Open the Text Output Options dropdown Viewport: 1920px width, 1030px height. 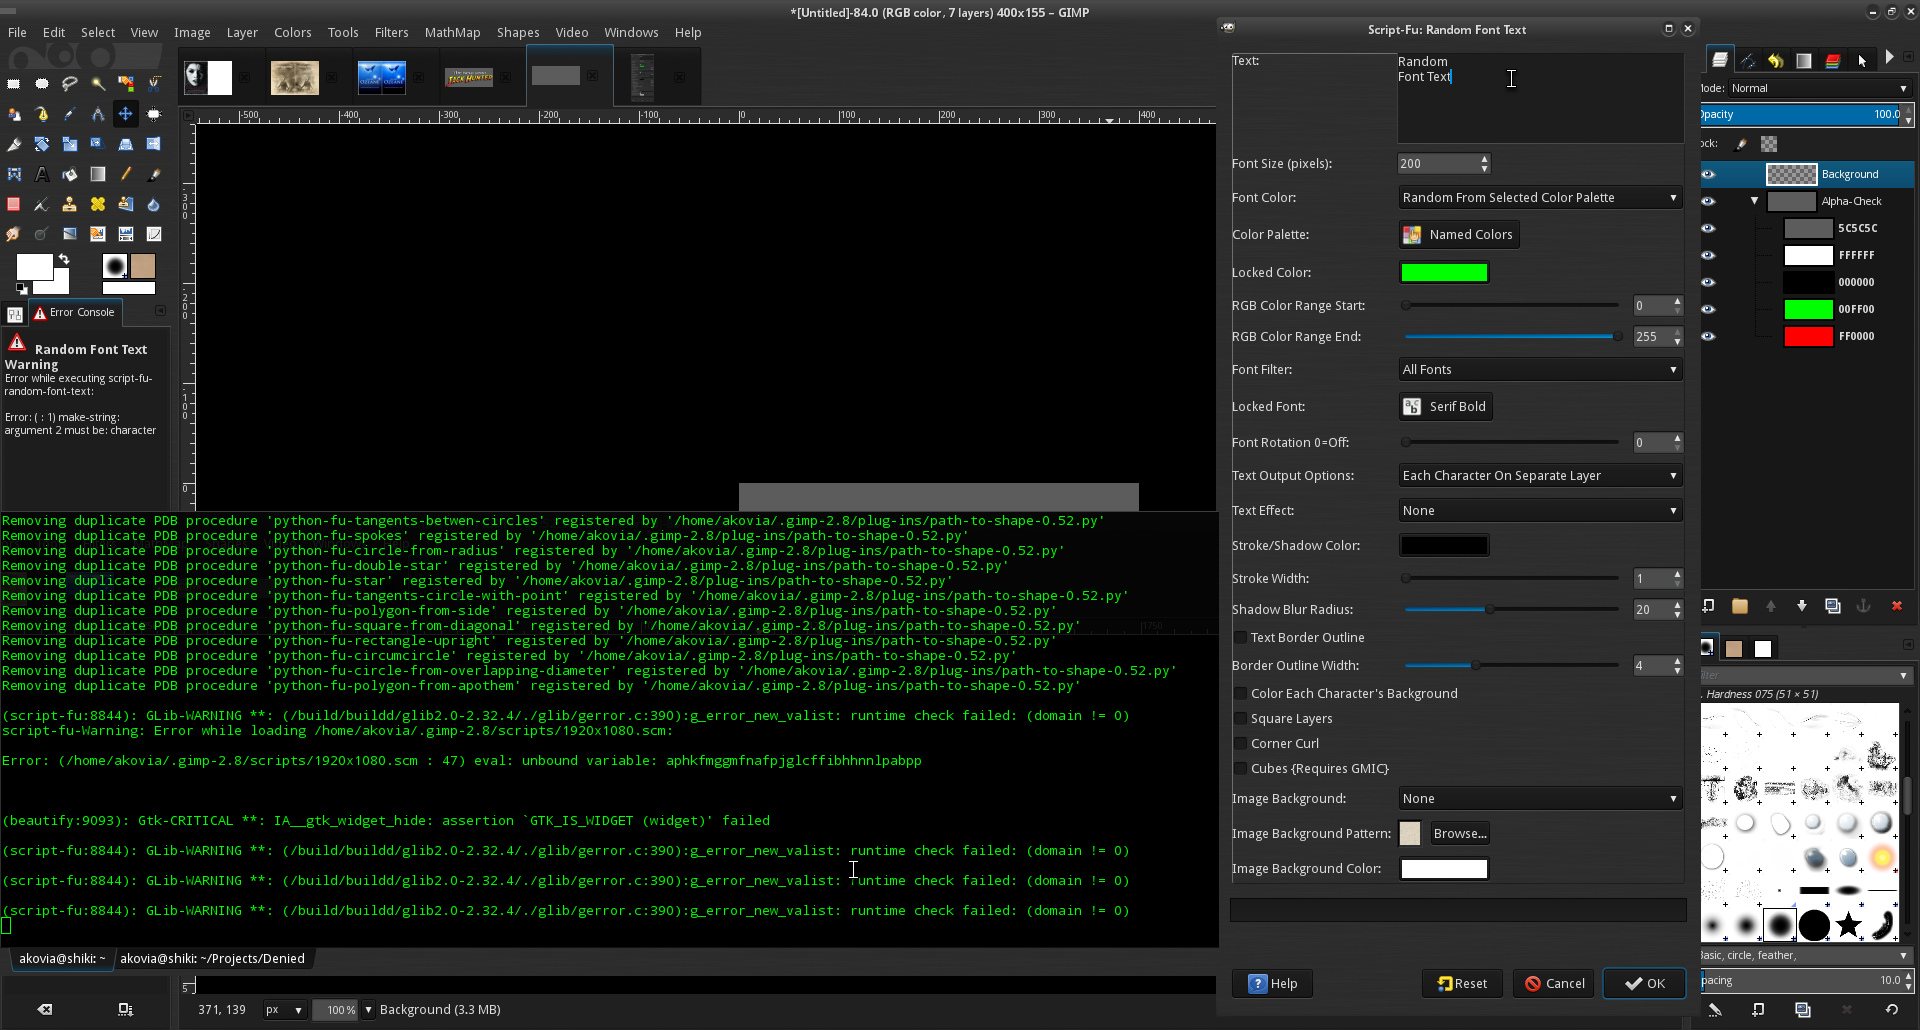[x=1540, y=476]
